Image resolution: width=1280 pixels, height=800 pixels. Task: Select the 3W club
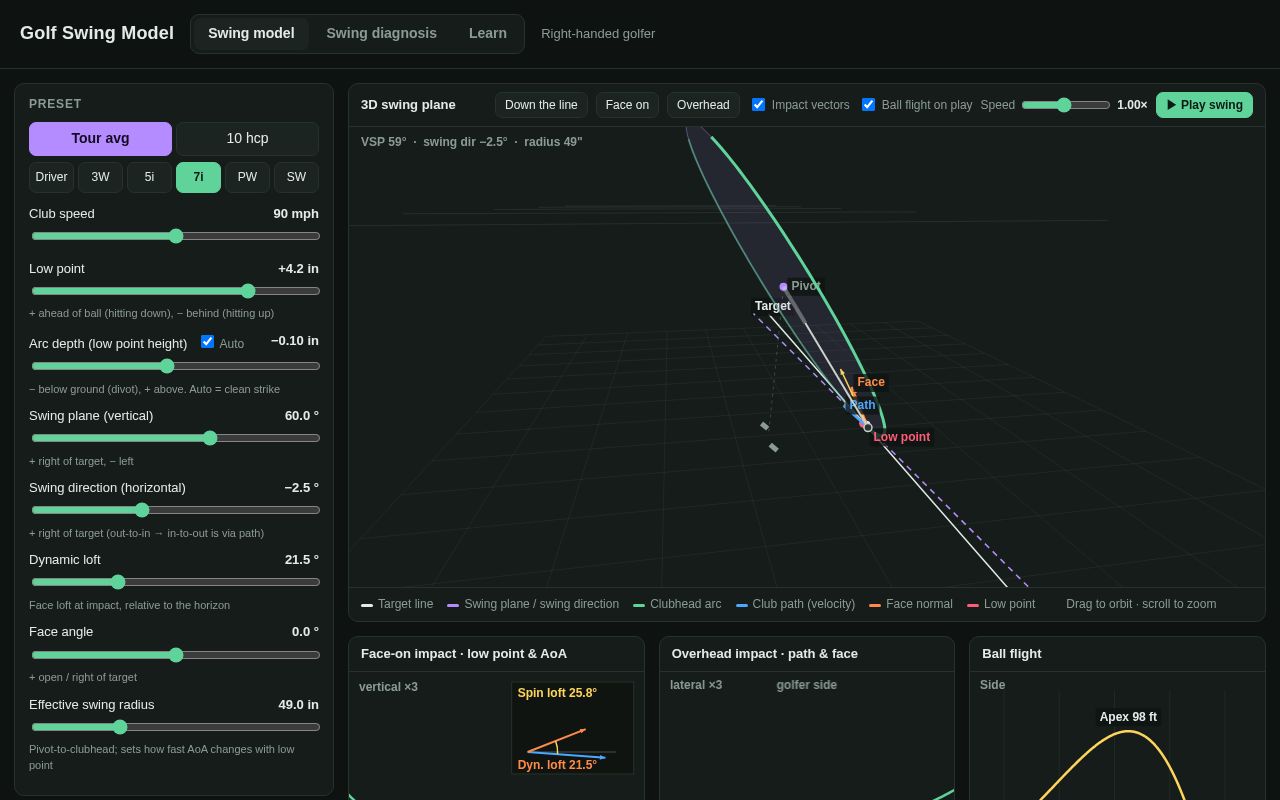pos(100,177)
